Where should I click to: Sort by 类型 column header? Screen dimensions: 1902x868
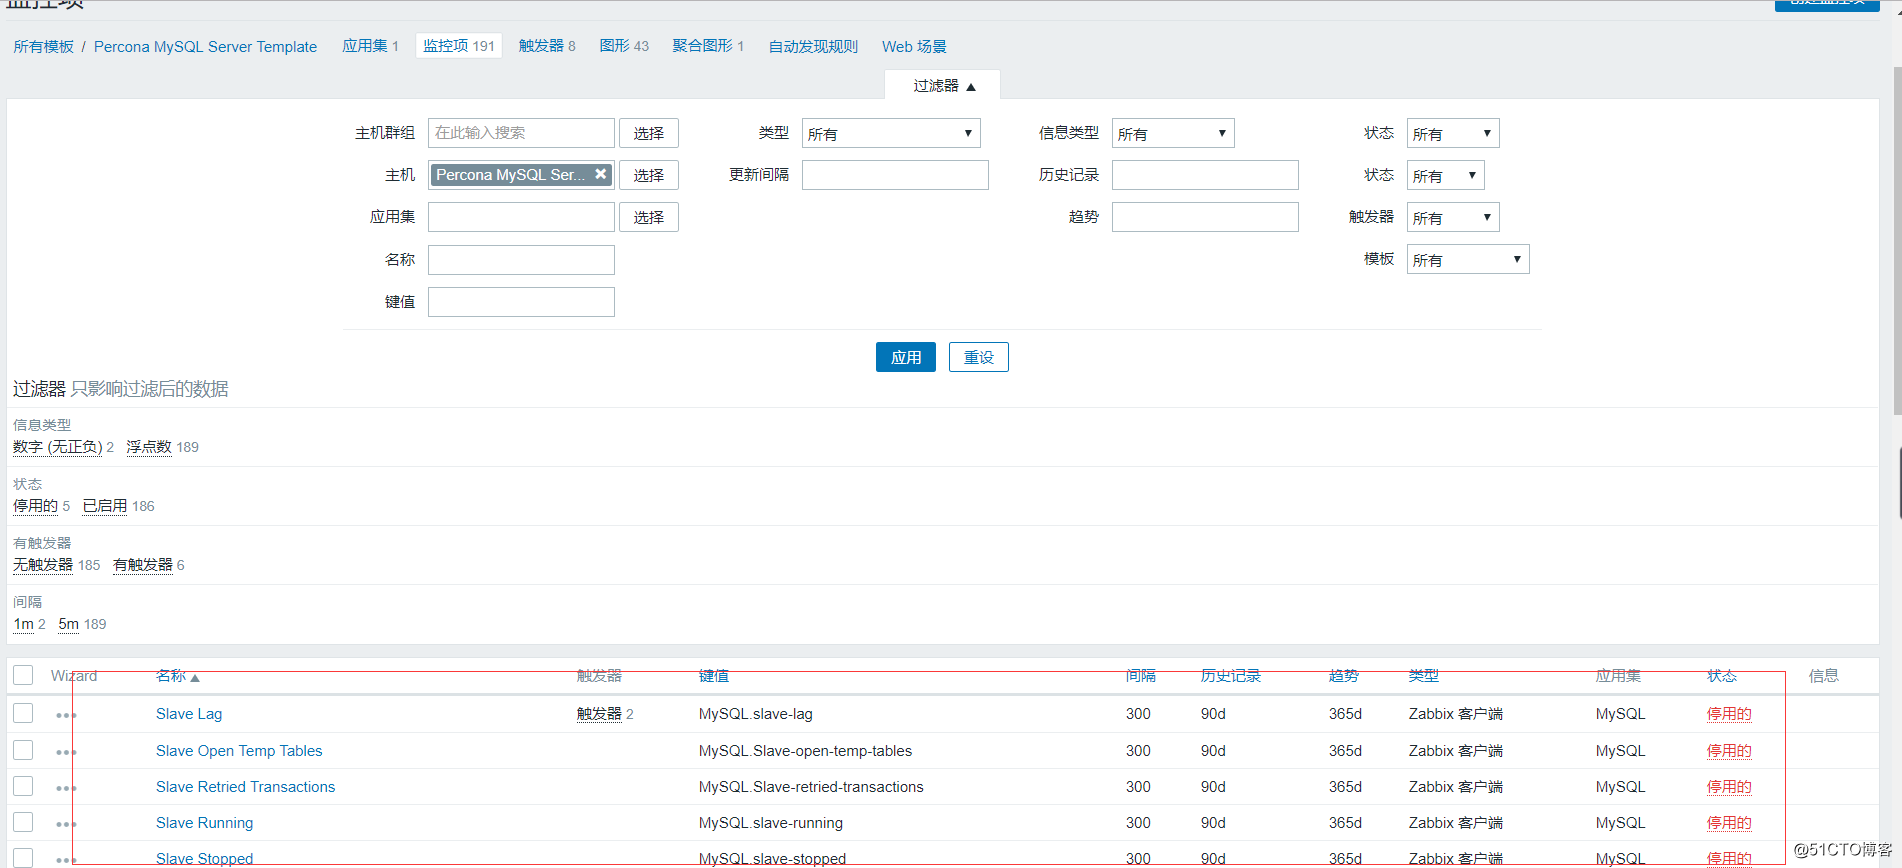(x=1424, y=676)
